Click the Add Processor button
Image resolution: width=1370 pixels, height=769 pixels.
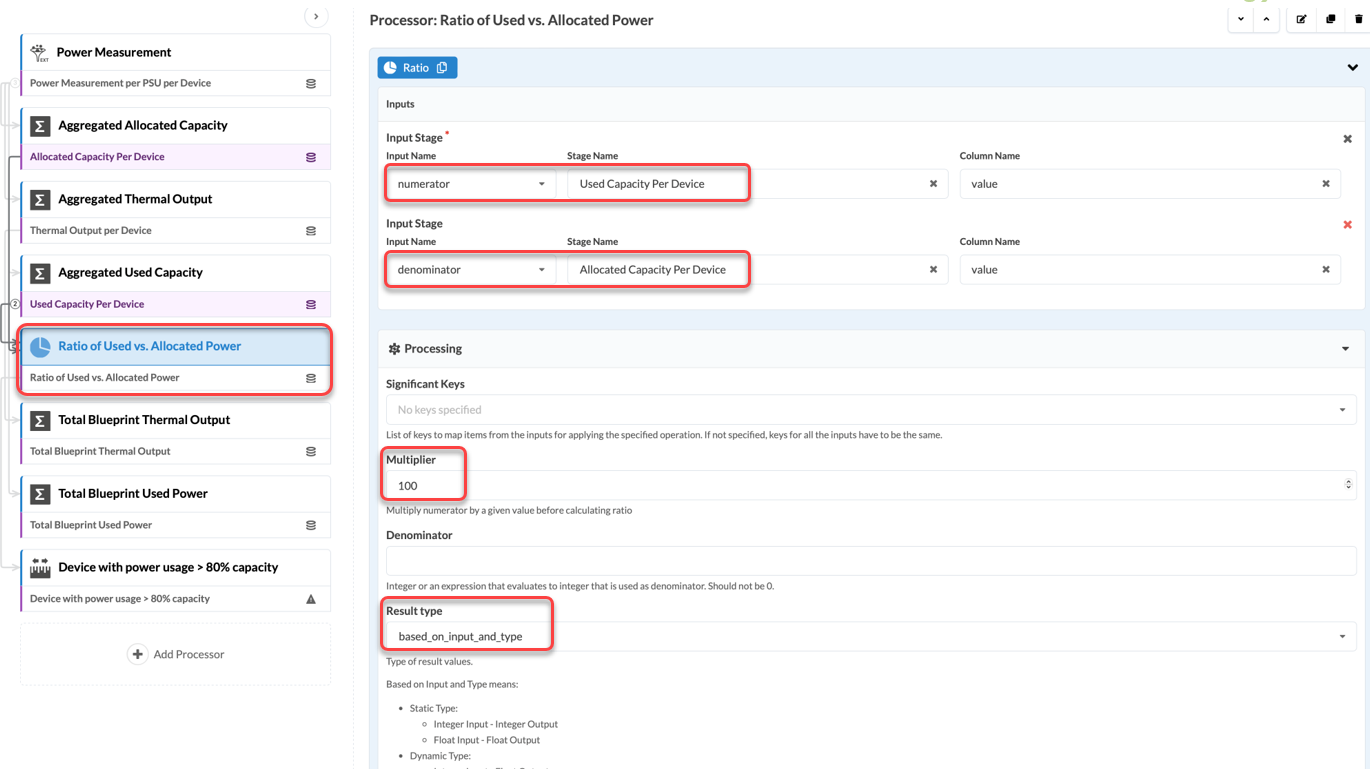pos(176,654)
